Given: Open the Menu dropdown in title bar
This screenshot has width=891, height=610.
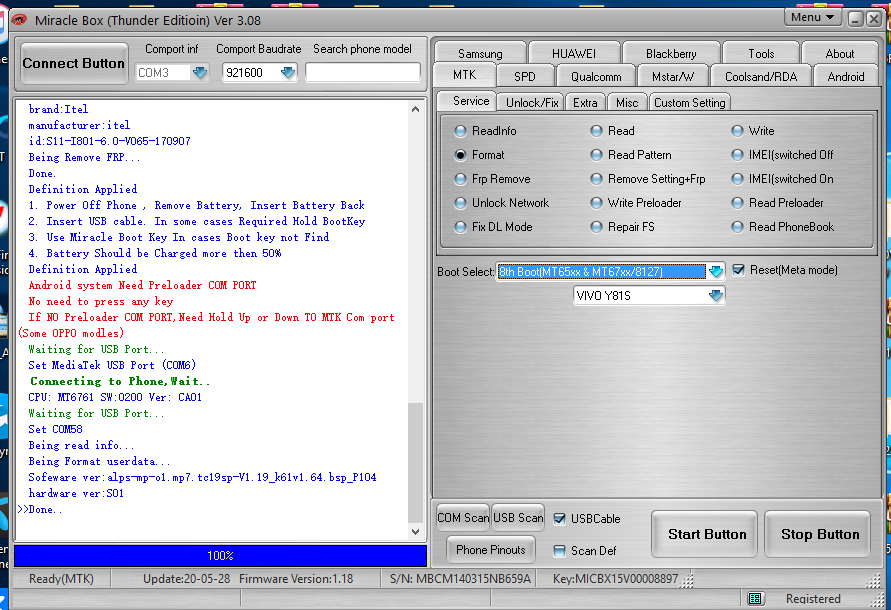Looking at the screenshot, I should coord(812,18).
